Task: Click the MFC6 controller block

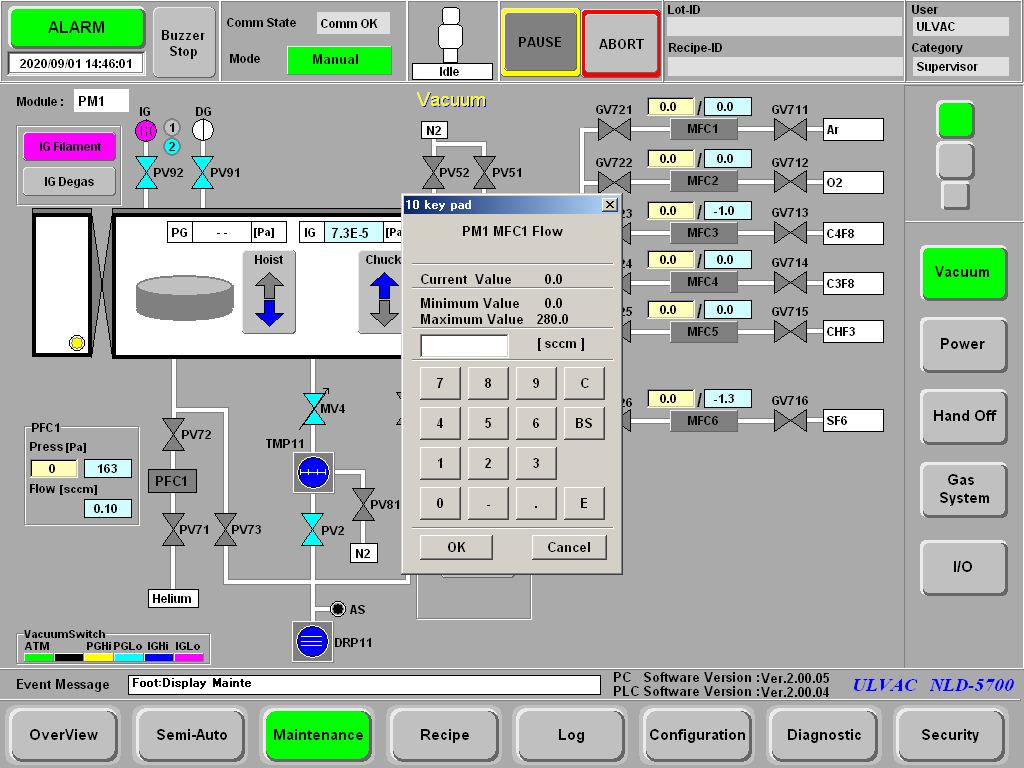Action: point(703,421)
